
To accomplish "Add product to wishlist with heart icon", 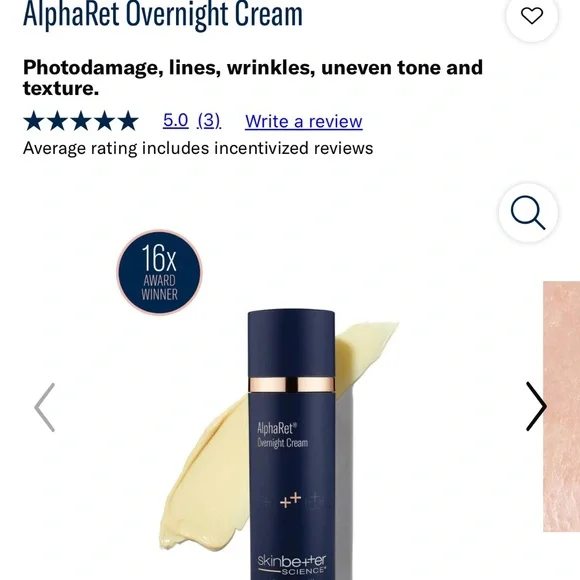I will click(532, 16).
